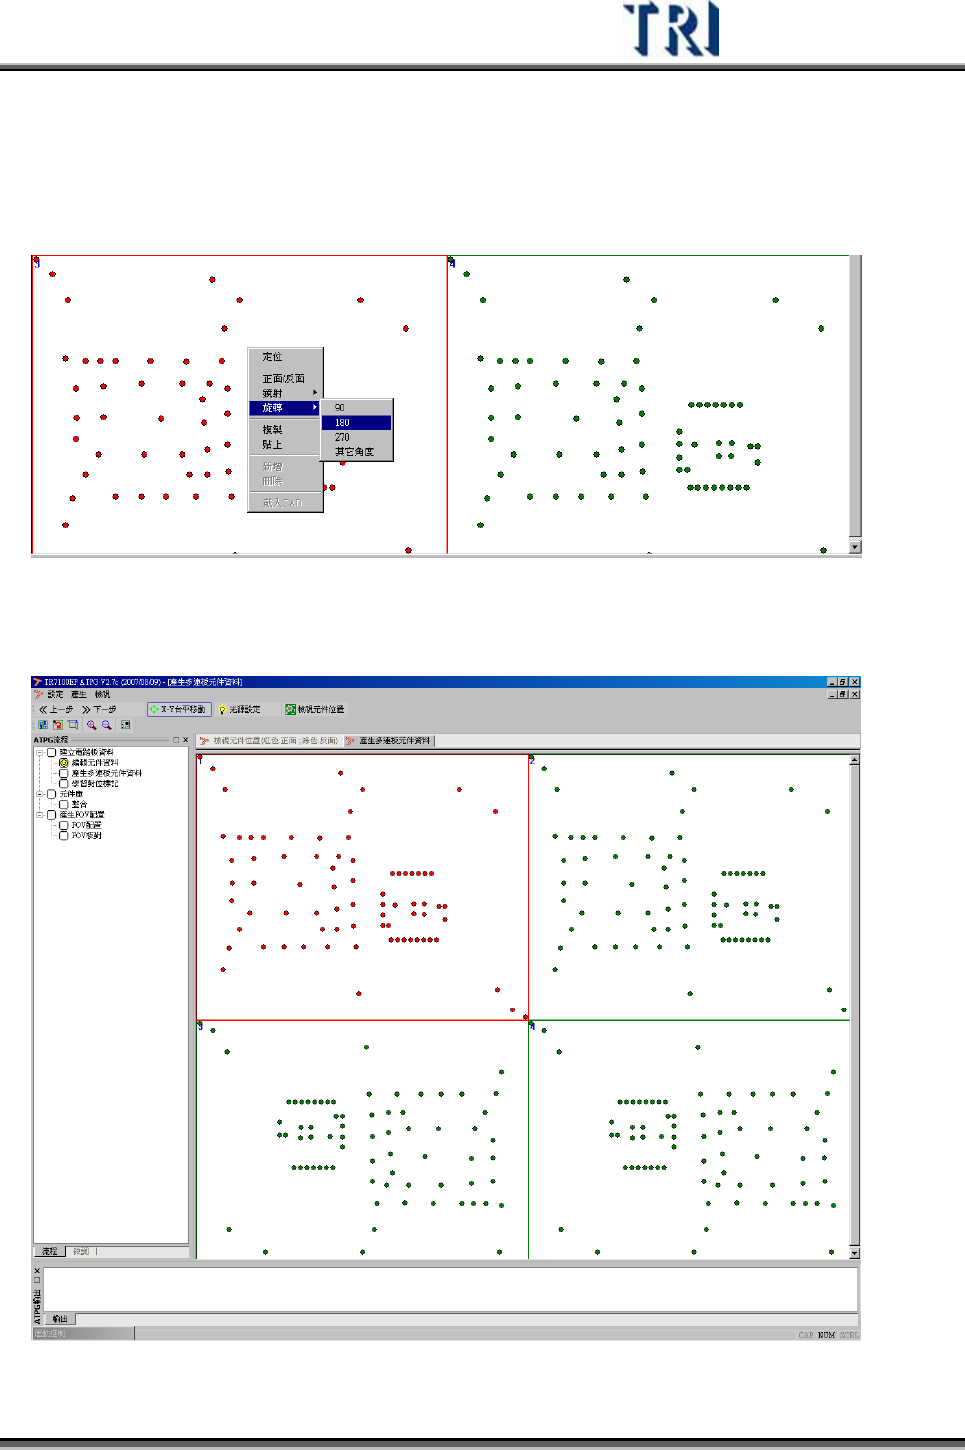Image resolution: width=965 pixels, height=1450 pixels.
Task: Toggle checkbox for 元件庫
Action: click(52, 794)
